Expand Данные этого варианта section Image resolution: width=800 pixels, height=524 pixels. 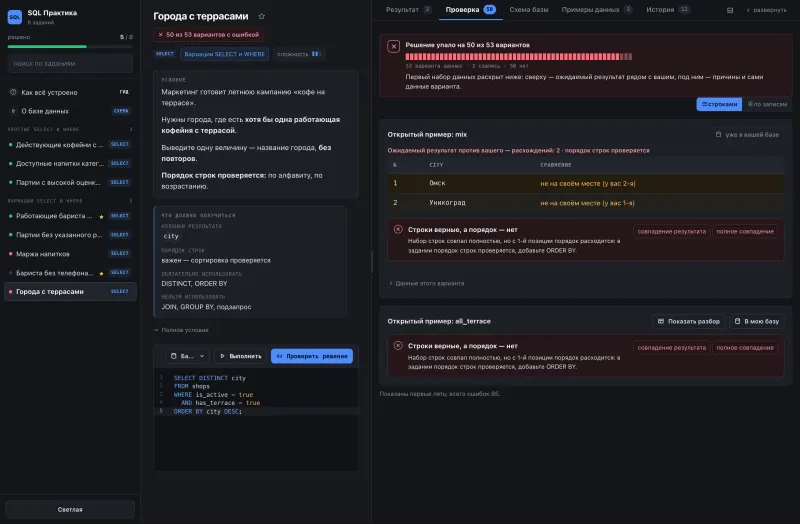coord(427,283)
